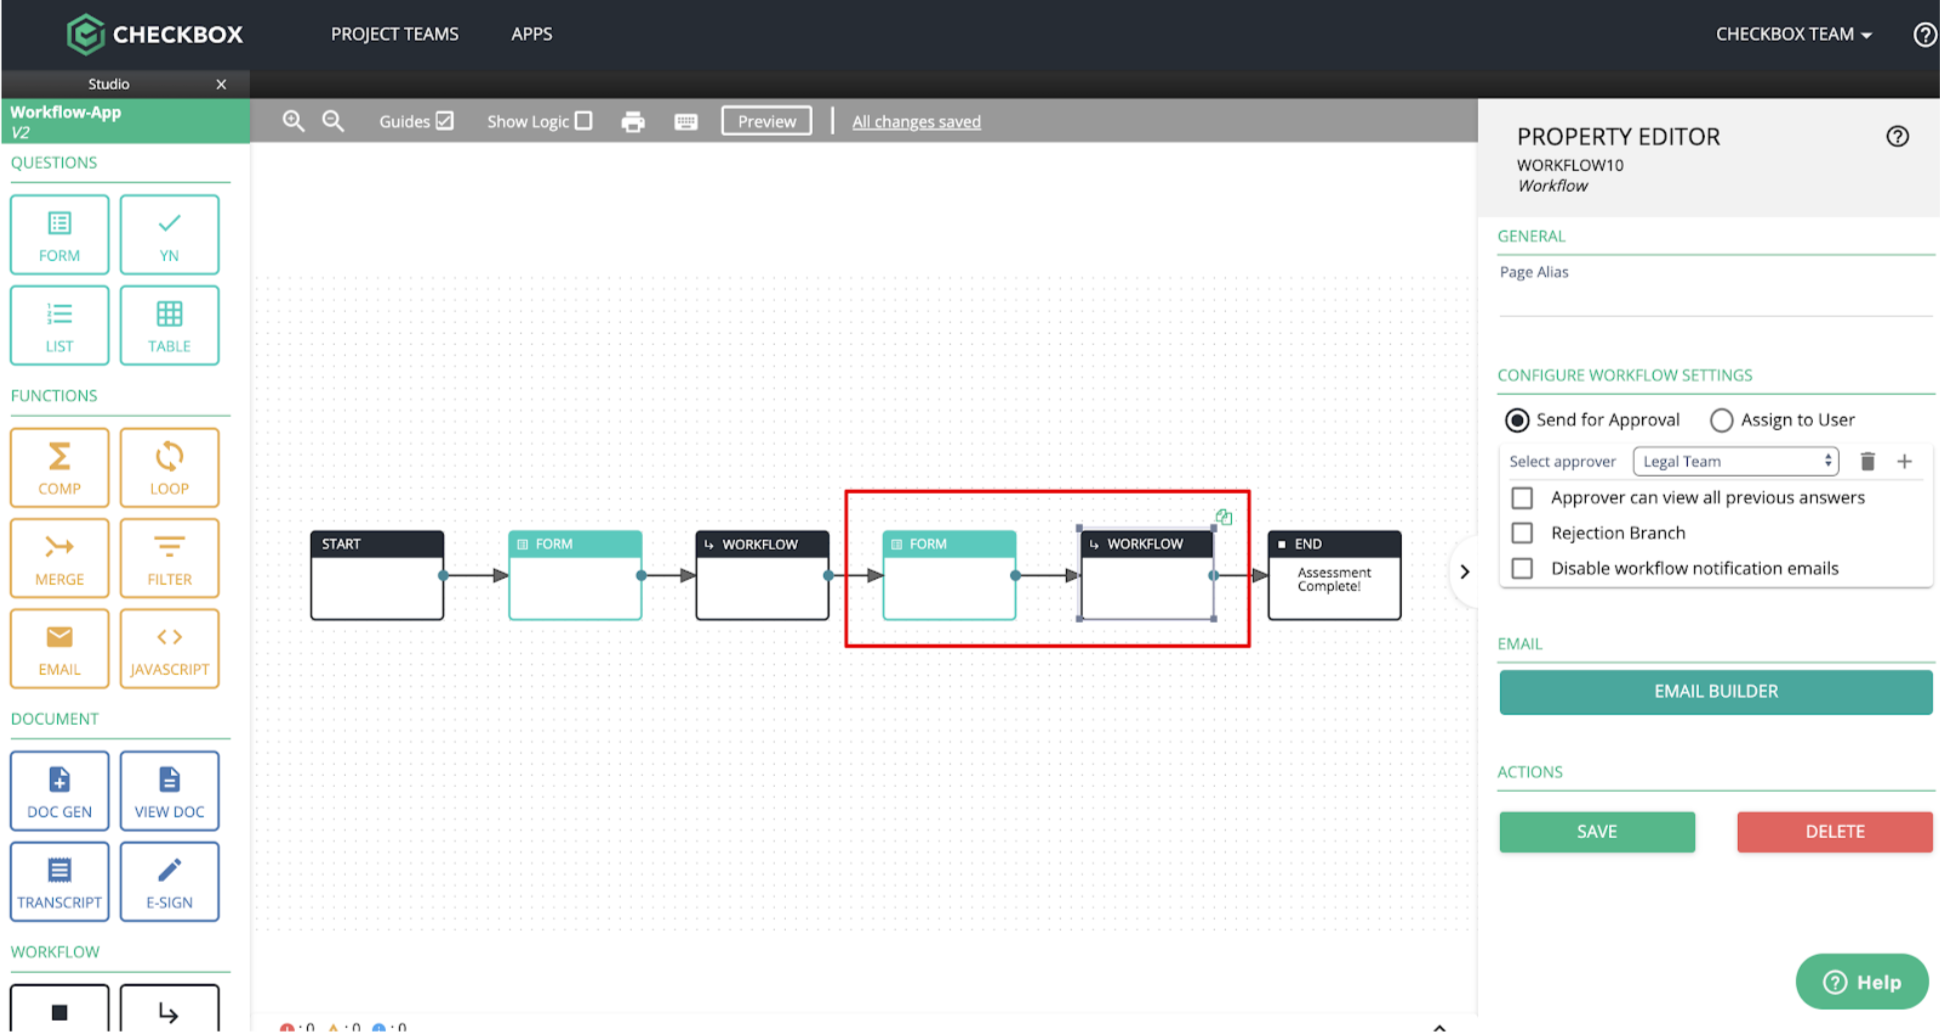Add a YN question block
The width and height of the screenshot is (1940, 1036).
coord(169,235)
